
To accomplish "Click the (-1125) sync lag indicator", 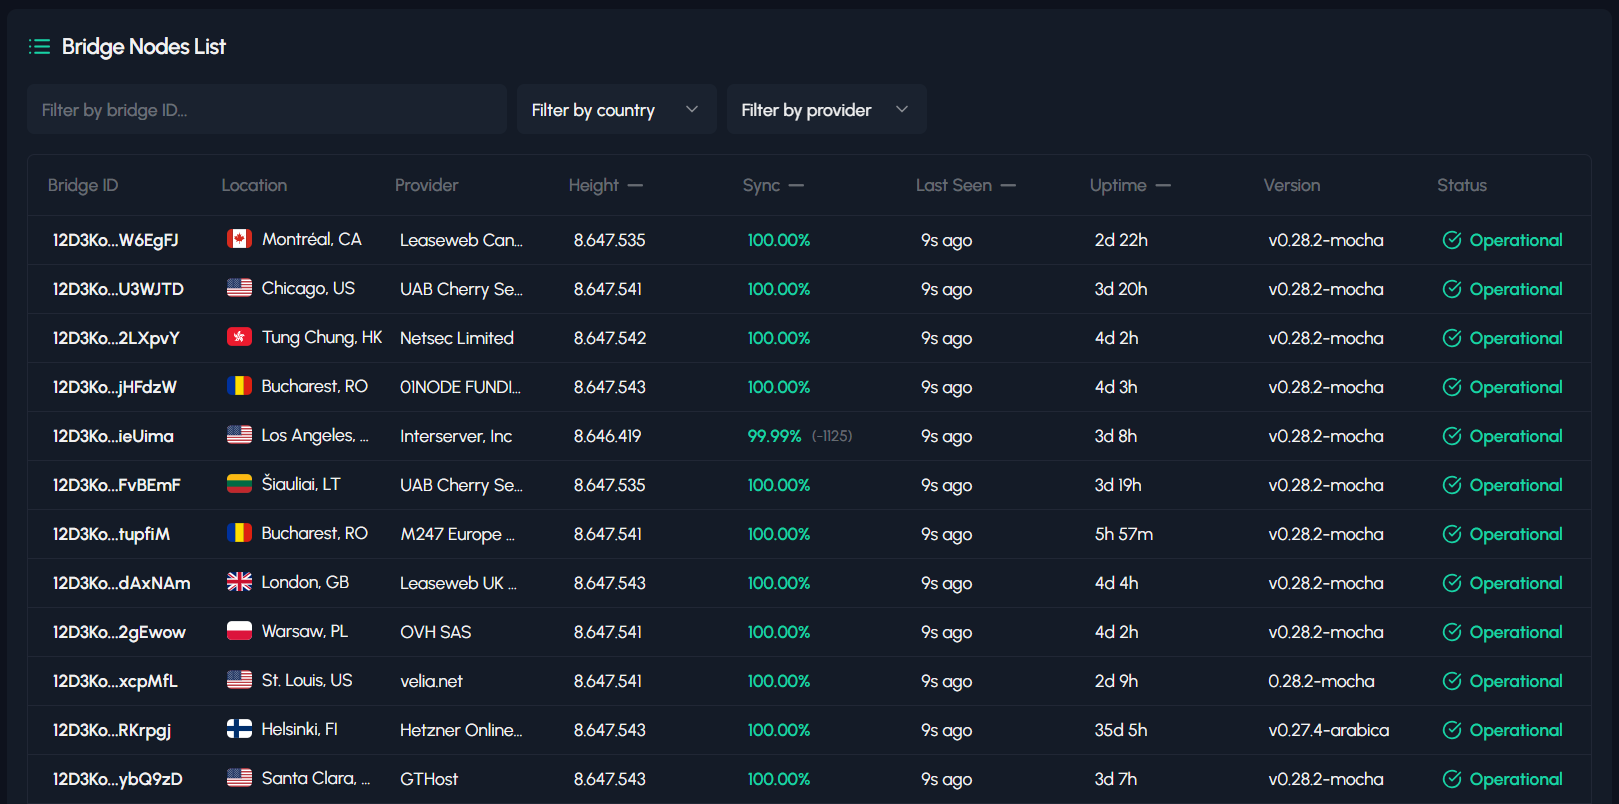I will [832, 436].
